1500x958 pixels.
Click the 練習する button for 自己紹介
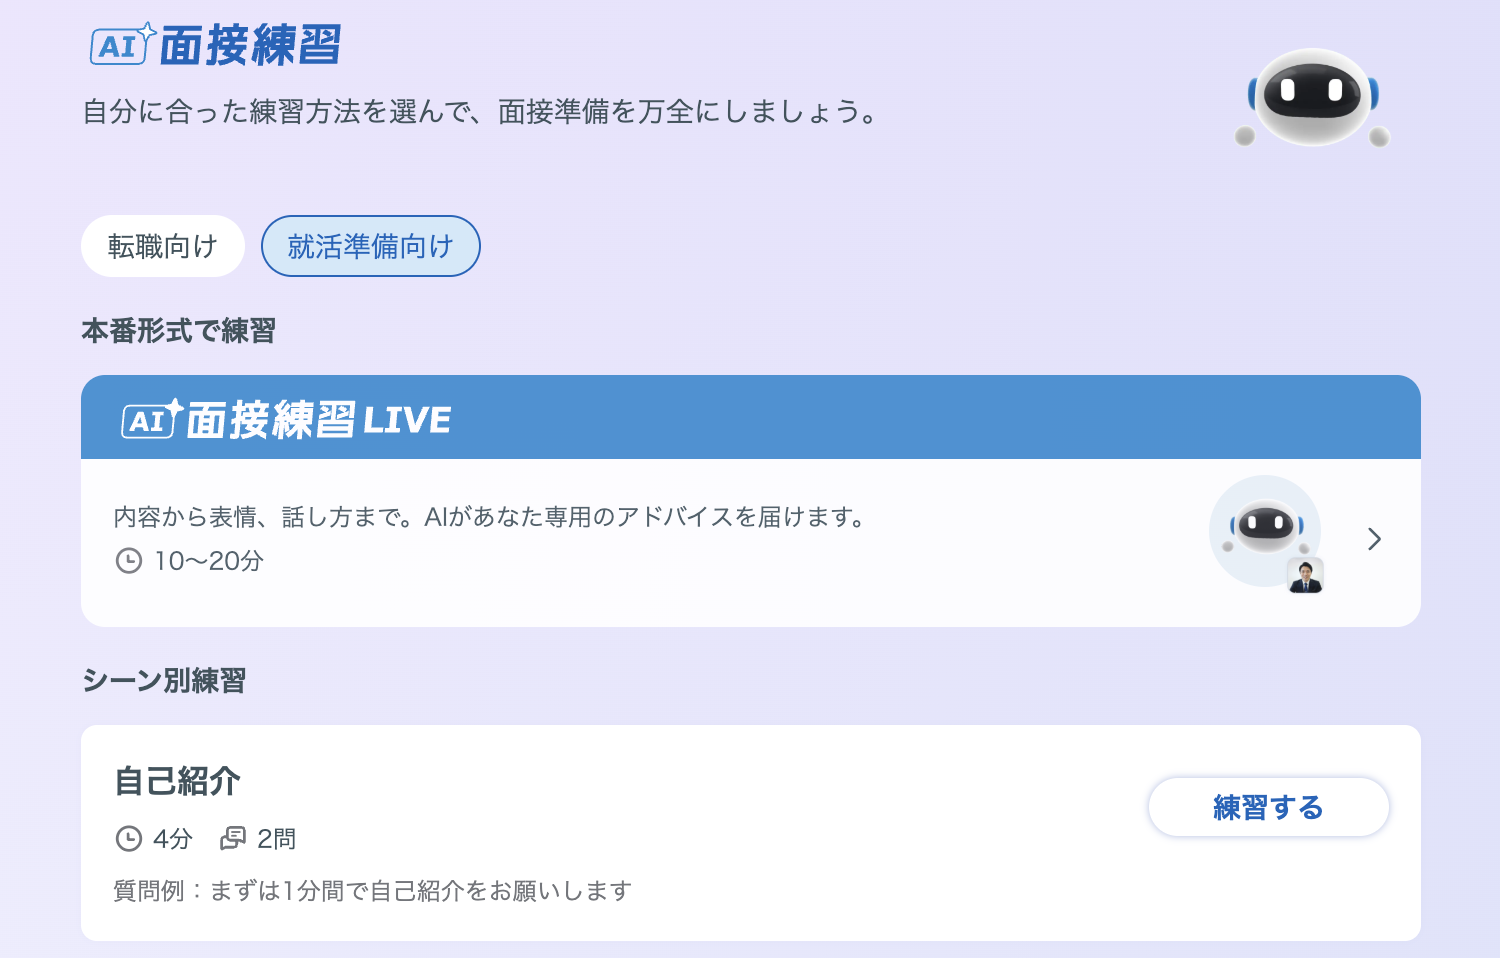[1269, 807]
